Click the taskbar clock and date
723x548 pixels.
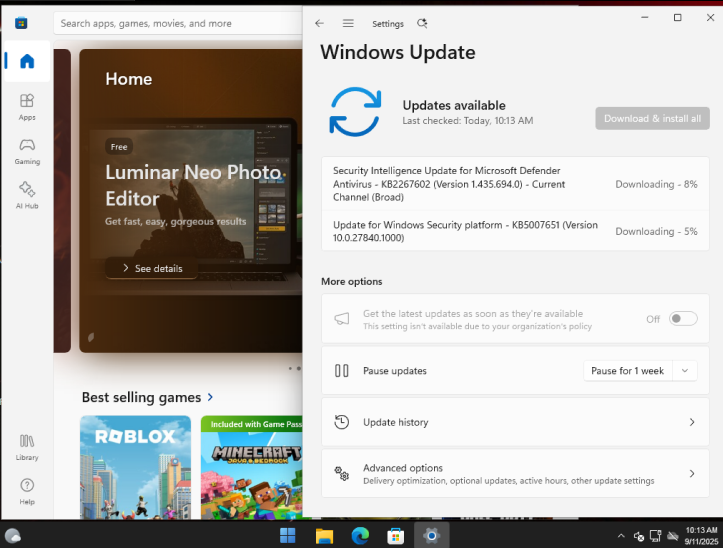[701, 536]
